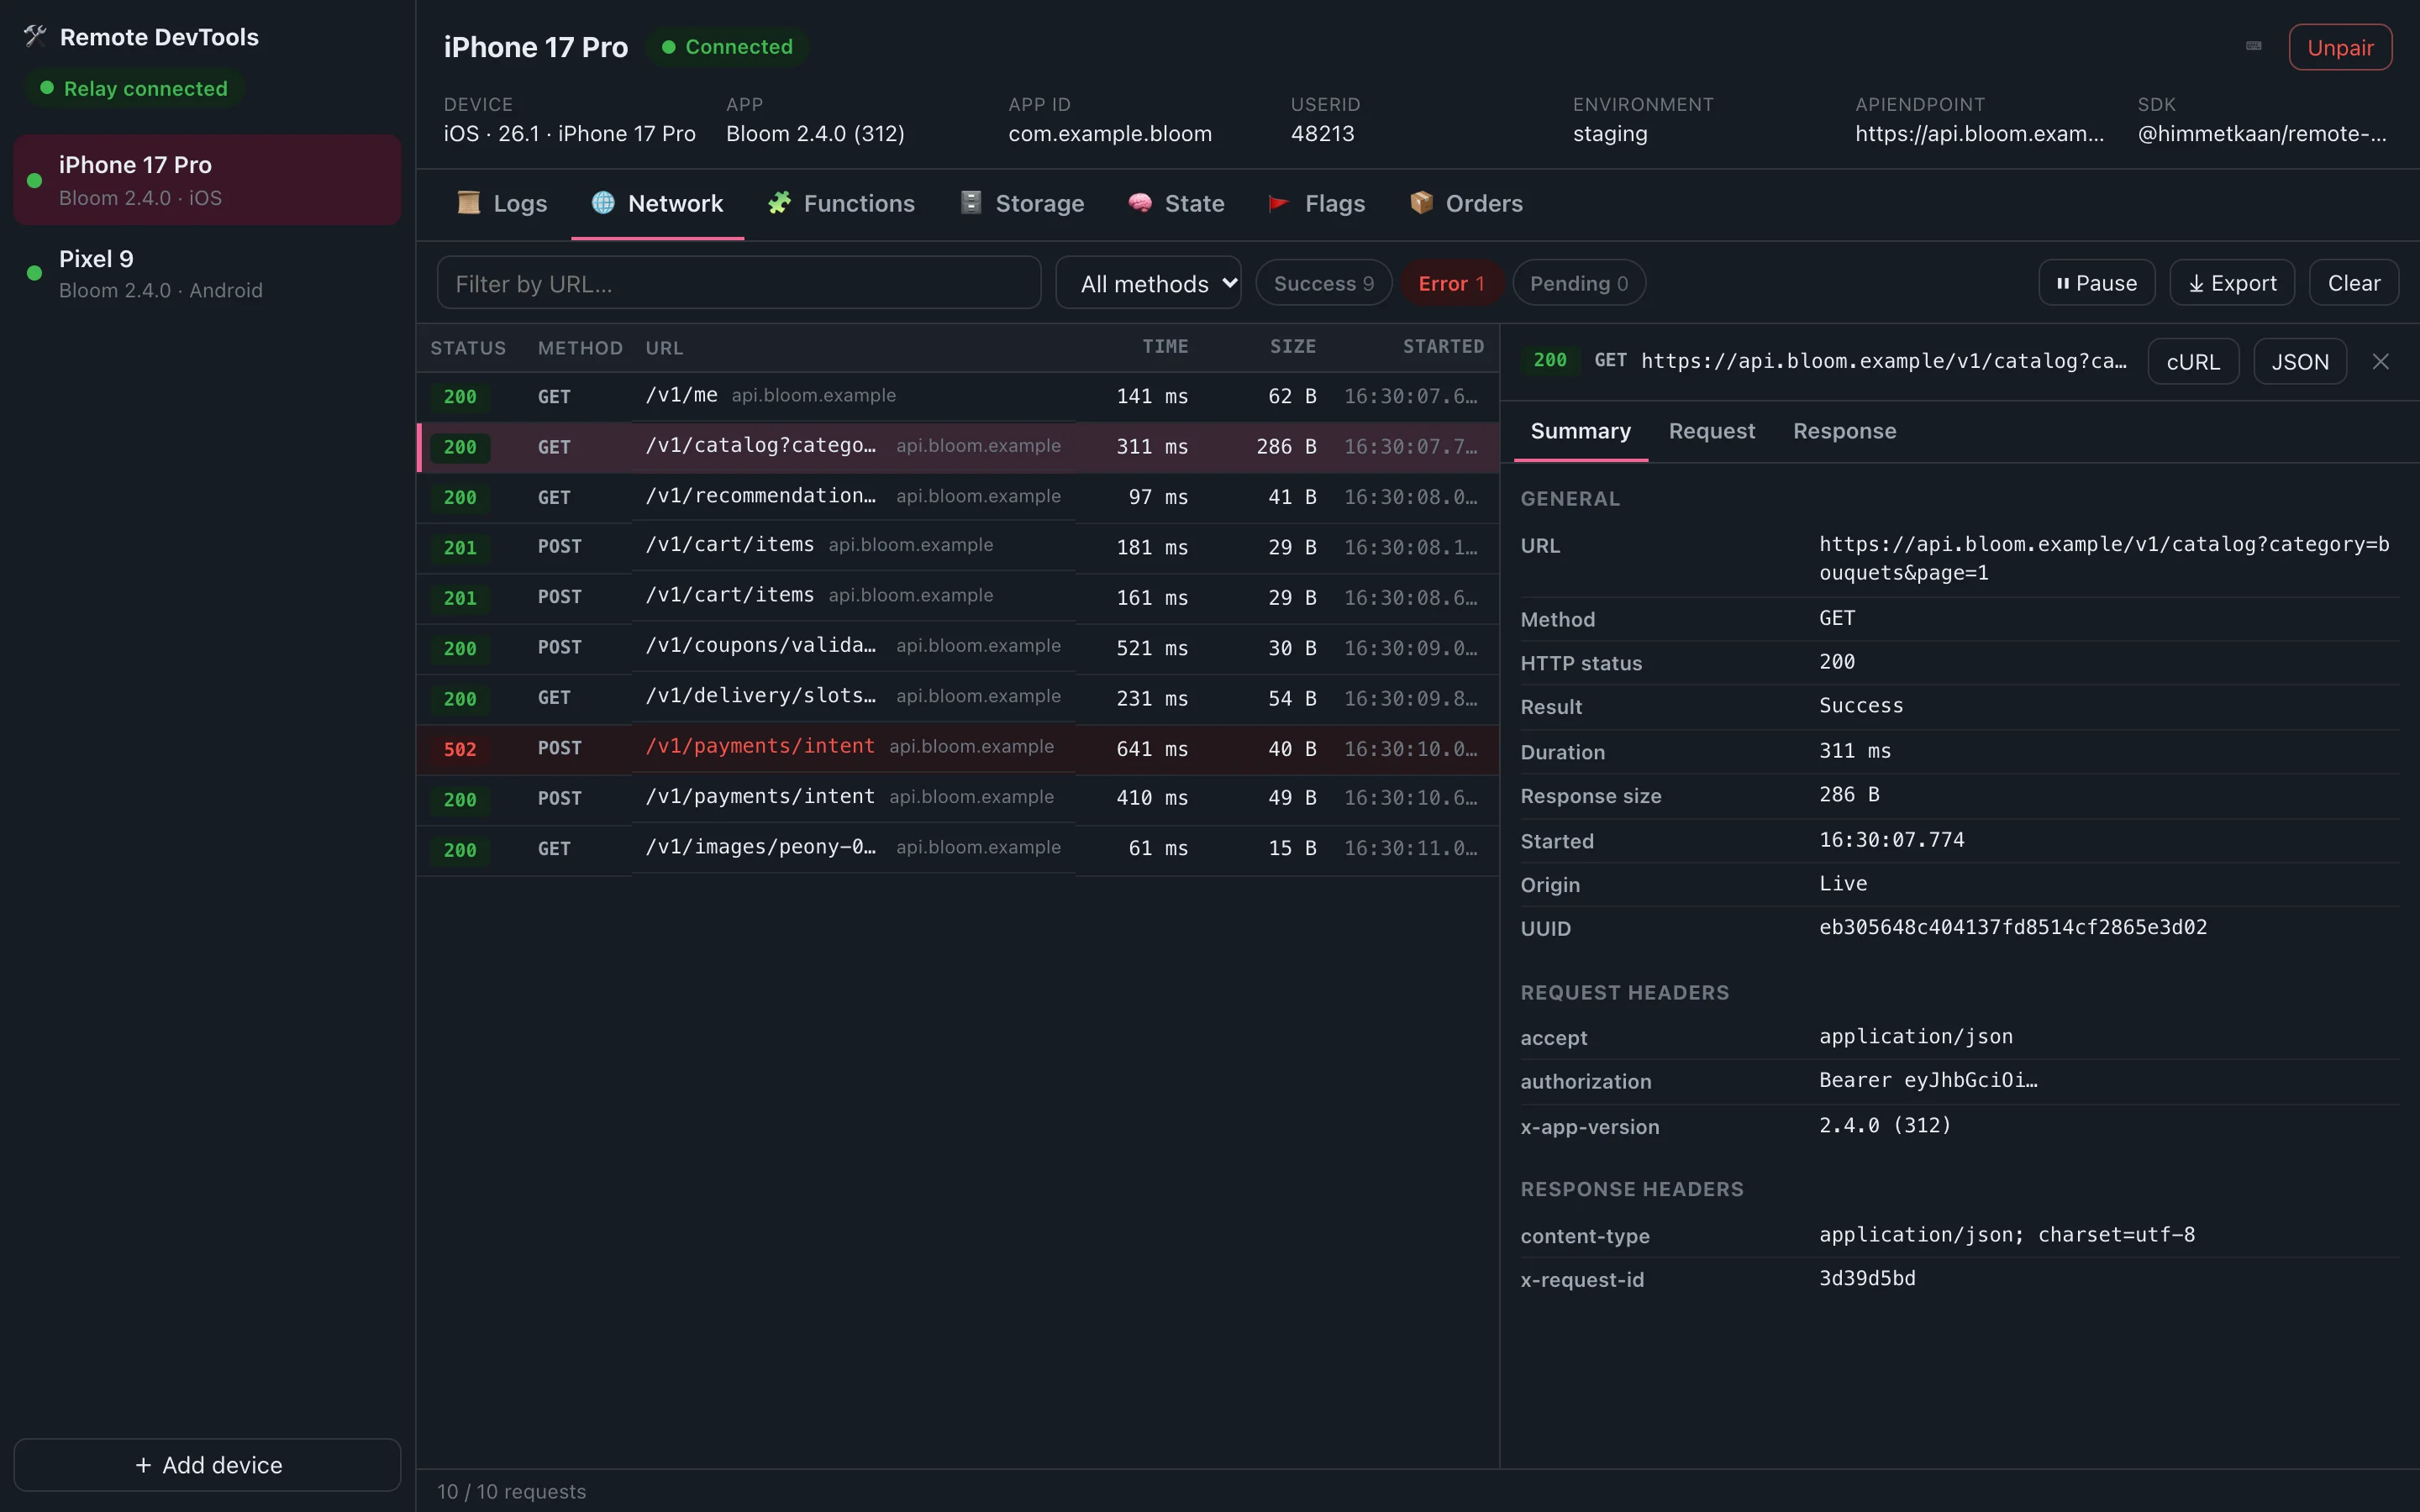
Task: Show the Response detail tab
Action: [x=1844, y=431]
